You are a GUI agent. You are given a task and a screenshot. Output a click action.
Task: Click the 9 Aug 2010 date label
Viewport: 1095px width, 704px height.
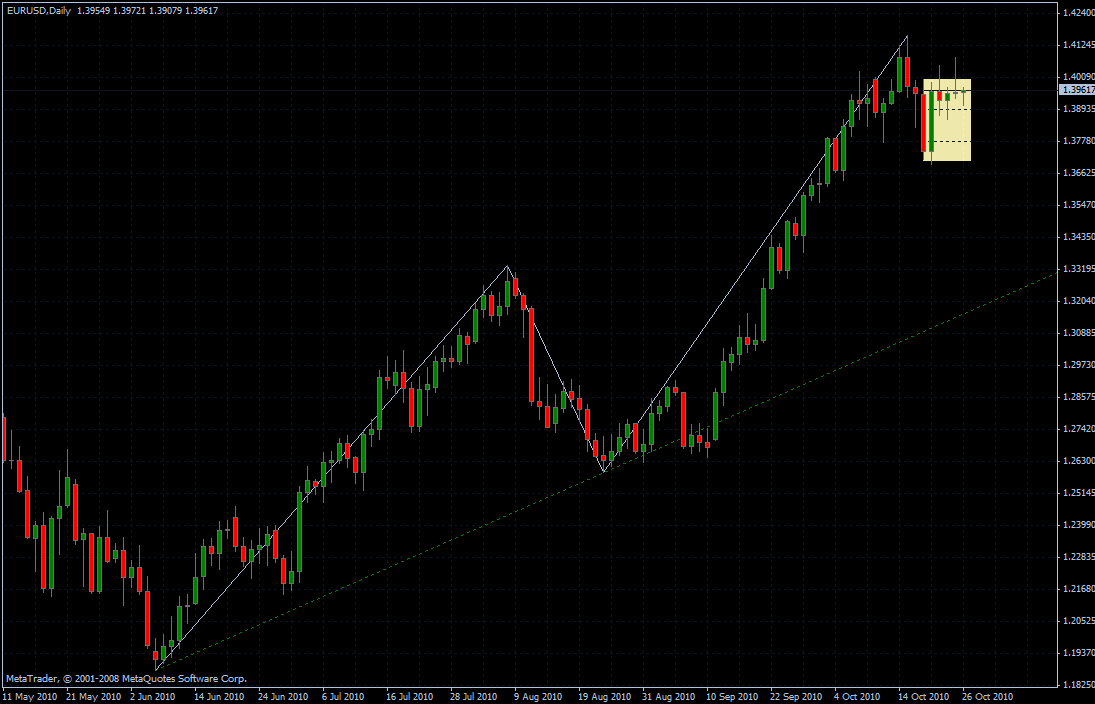coord(538,697)
